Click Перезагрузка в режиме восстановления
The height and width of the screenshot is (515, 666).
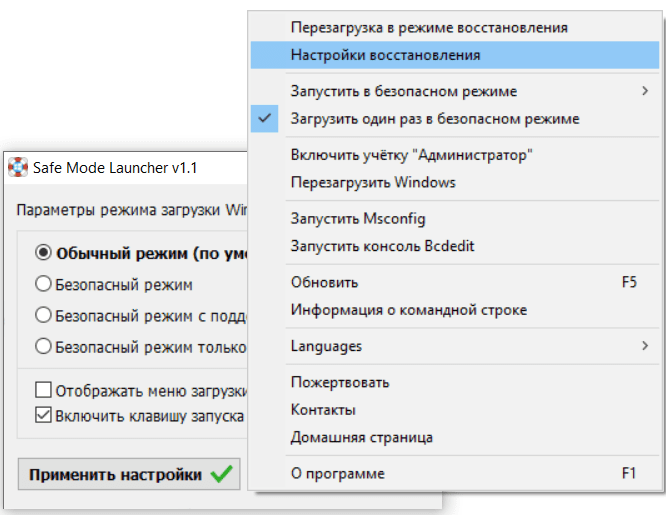tap(428, 27)
